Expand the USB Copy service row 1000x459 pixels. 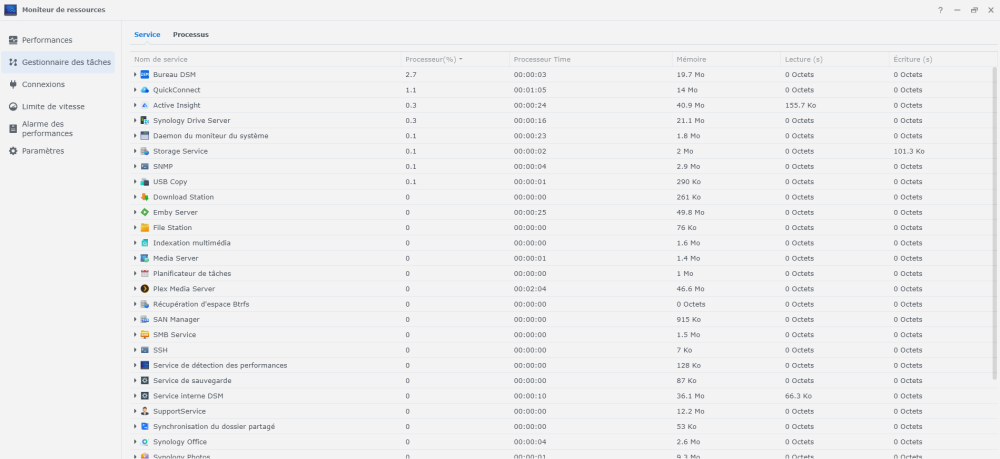click(x=135, y=182)
